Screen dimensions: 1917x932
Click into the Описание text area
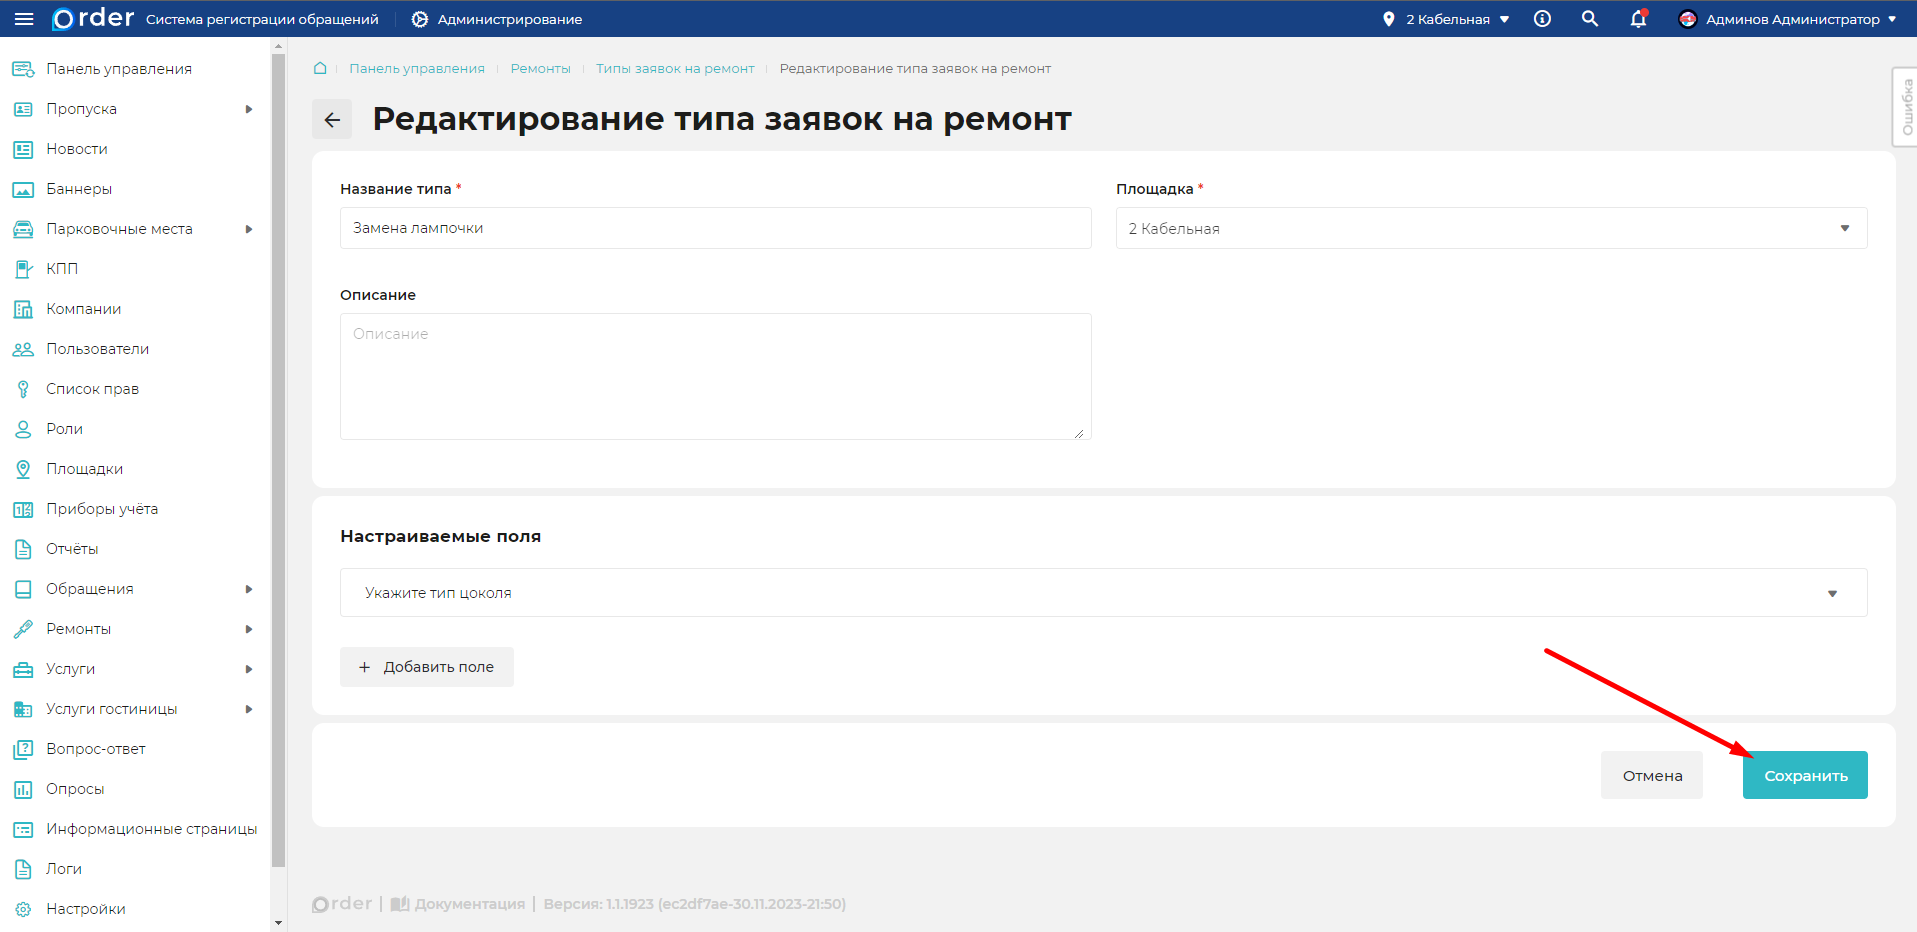[715, 377]
